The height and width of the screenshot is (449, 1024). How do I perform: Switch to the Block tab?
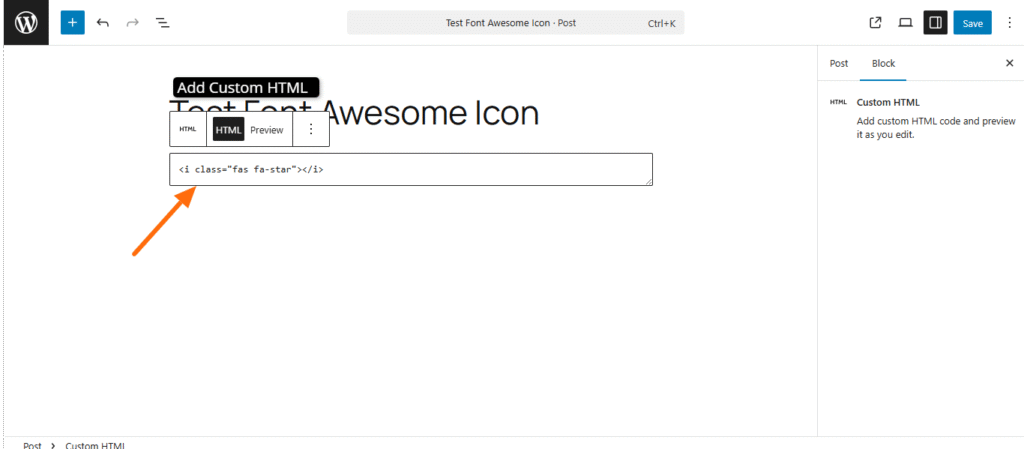pyautogui.click(x=883, y=63)
